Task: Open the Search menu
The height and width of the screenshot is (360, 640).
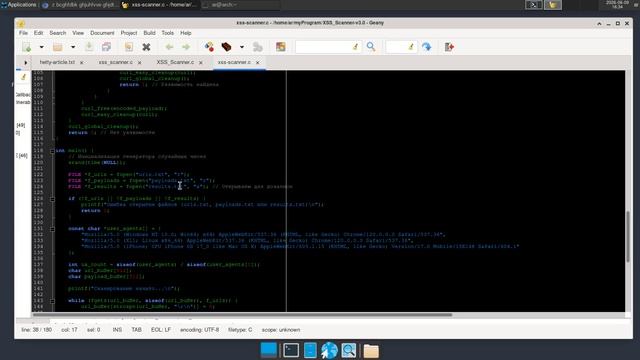Action: pos(58,33)
